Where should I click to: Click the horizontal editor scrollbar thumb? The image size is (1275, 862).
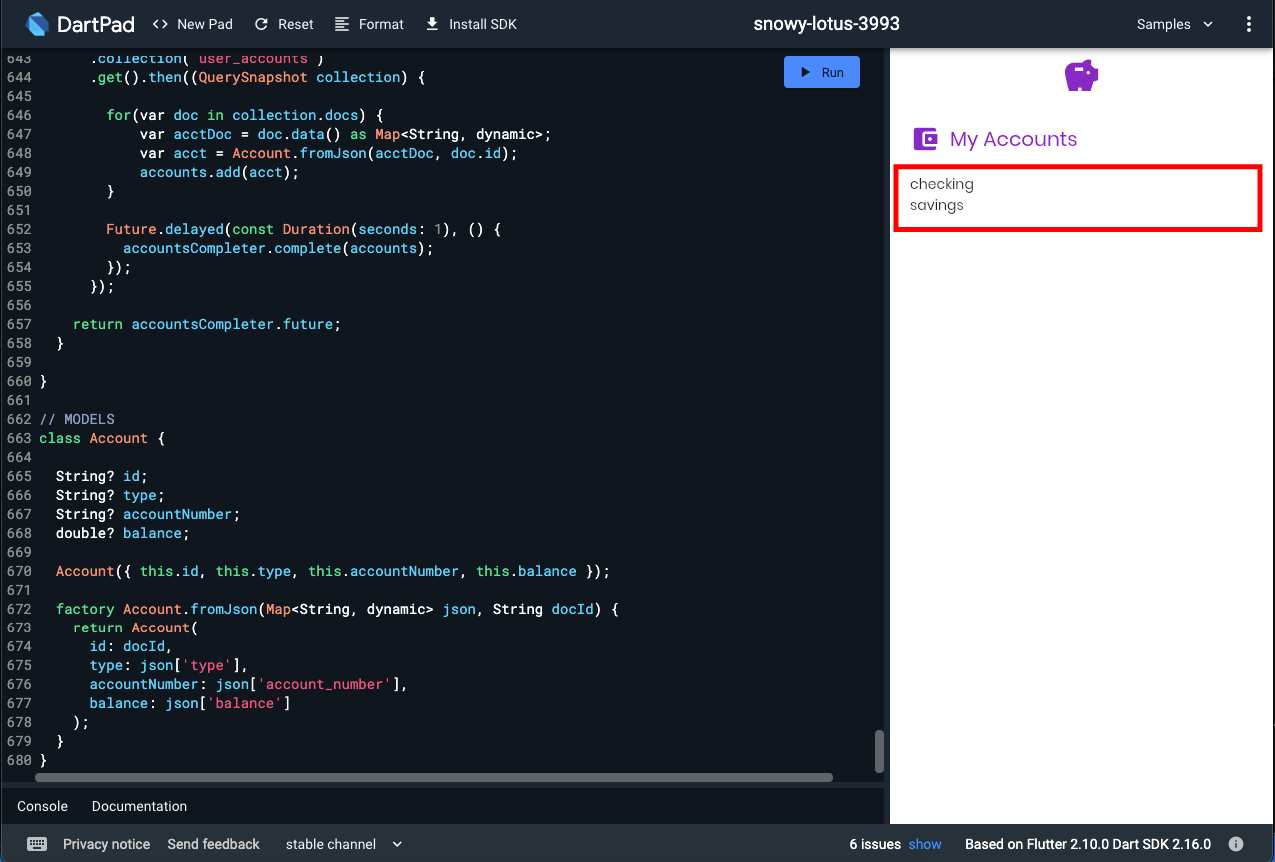tap(435, 777)
